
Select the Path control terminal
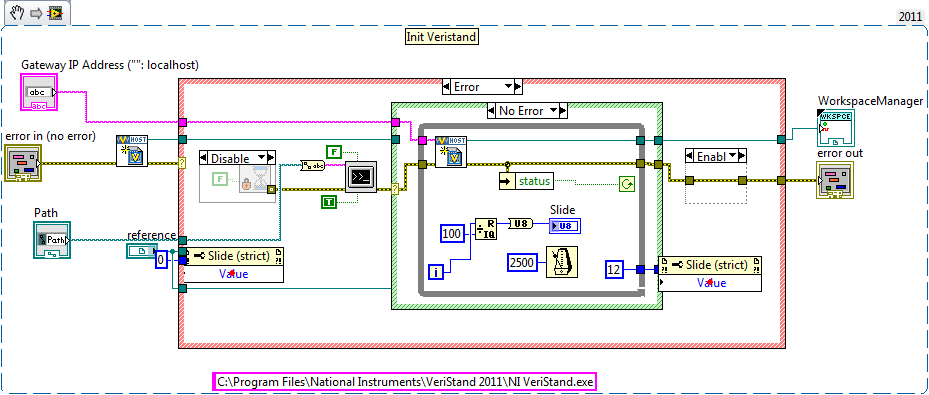(x=52, y=240)
